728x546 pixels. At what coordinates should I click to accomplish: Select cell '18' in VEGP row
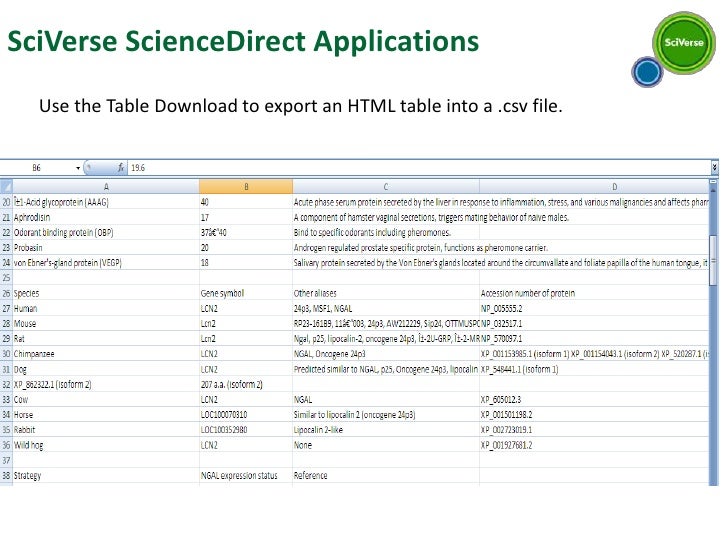click(x=246, y=263)
